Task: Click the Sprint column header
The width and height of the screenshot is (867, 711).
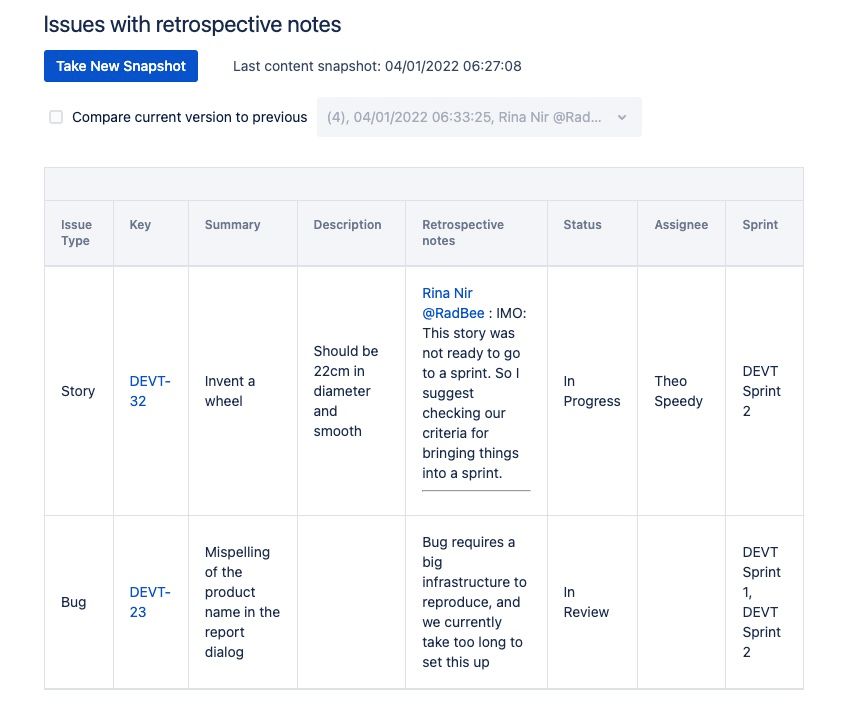Action: (760, 225)
